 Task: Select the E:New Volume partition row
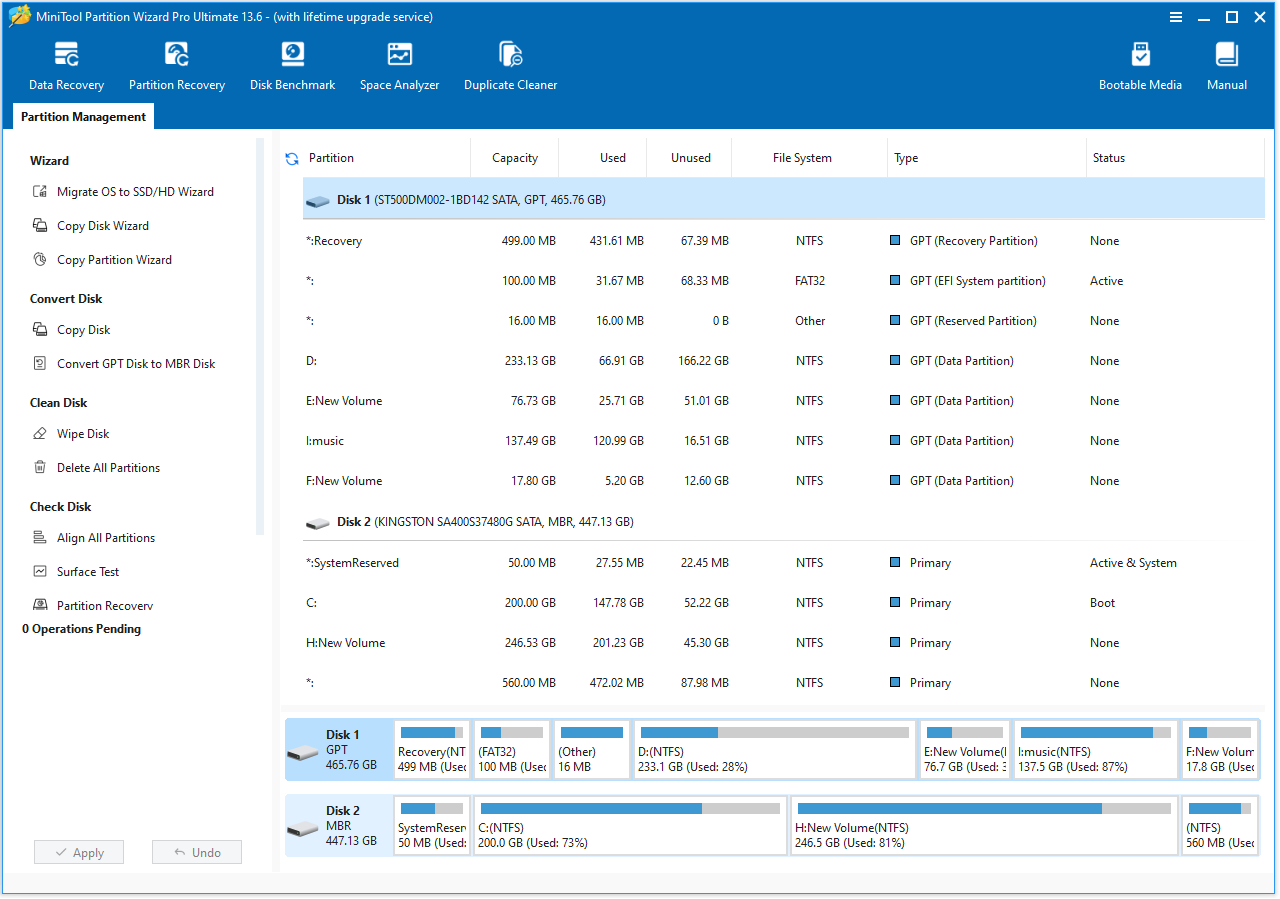[784, 401]
